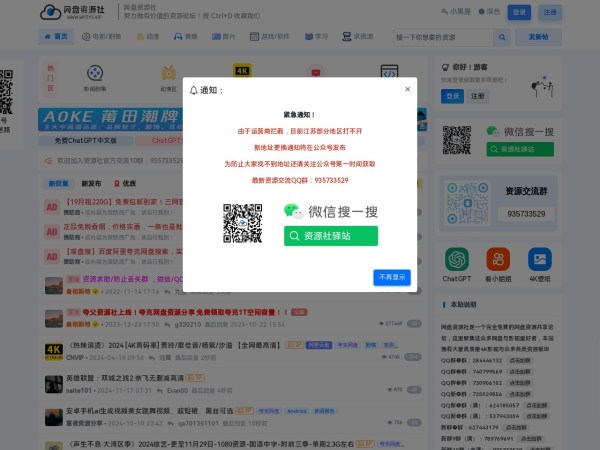Click the 网盘资源社 cloud logo
Image resolution: width=600 pixels, height=450 pixels.
coord(50,12)
